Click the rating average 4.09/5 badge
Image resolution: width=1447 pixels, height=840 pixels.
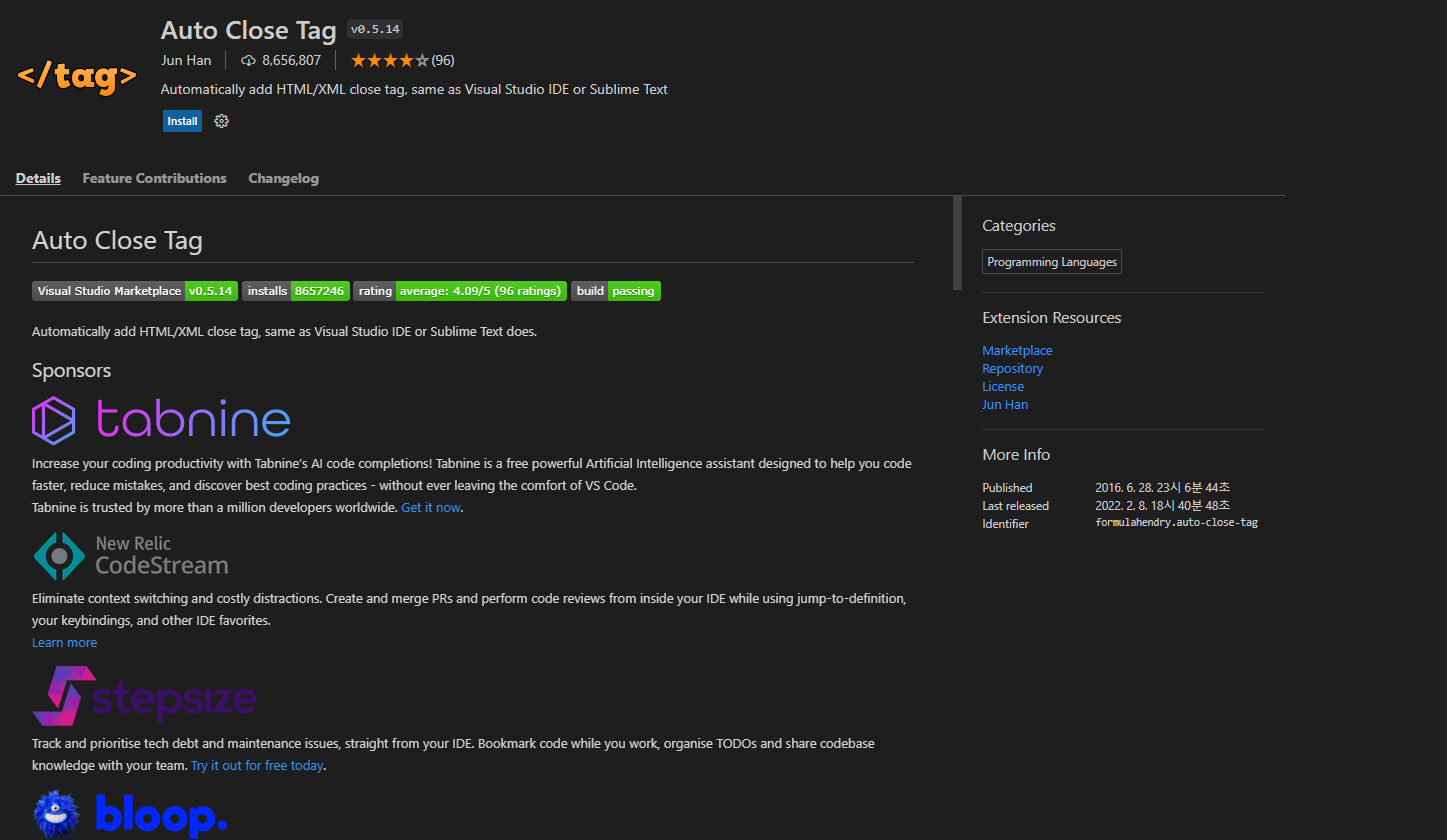click(460, 291)
